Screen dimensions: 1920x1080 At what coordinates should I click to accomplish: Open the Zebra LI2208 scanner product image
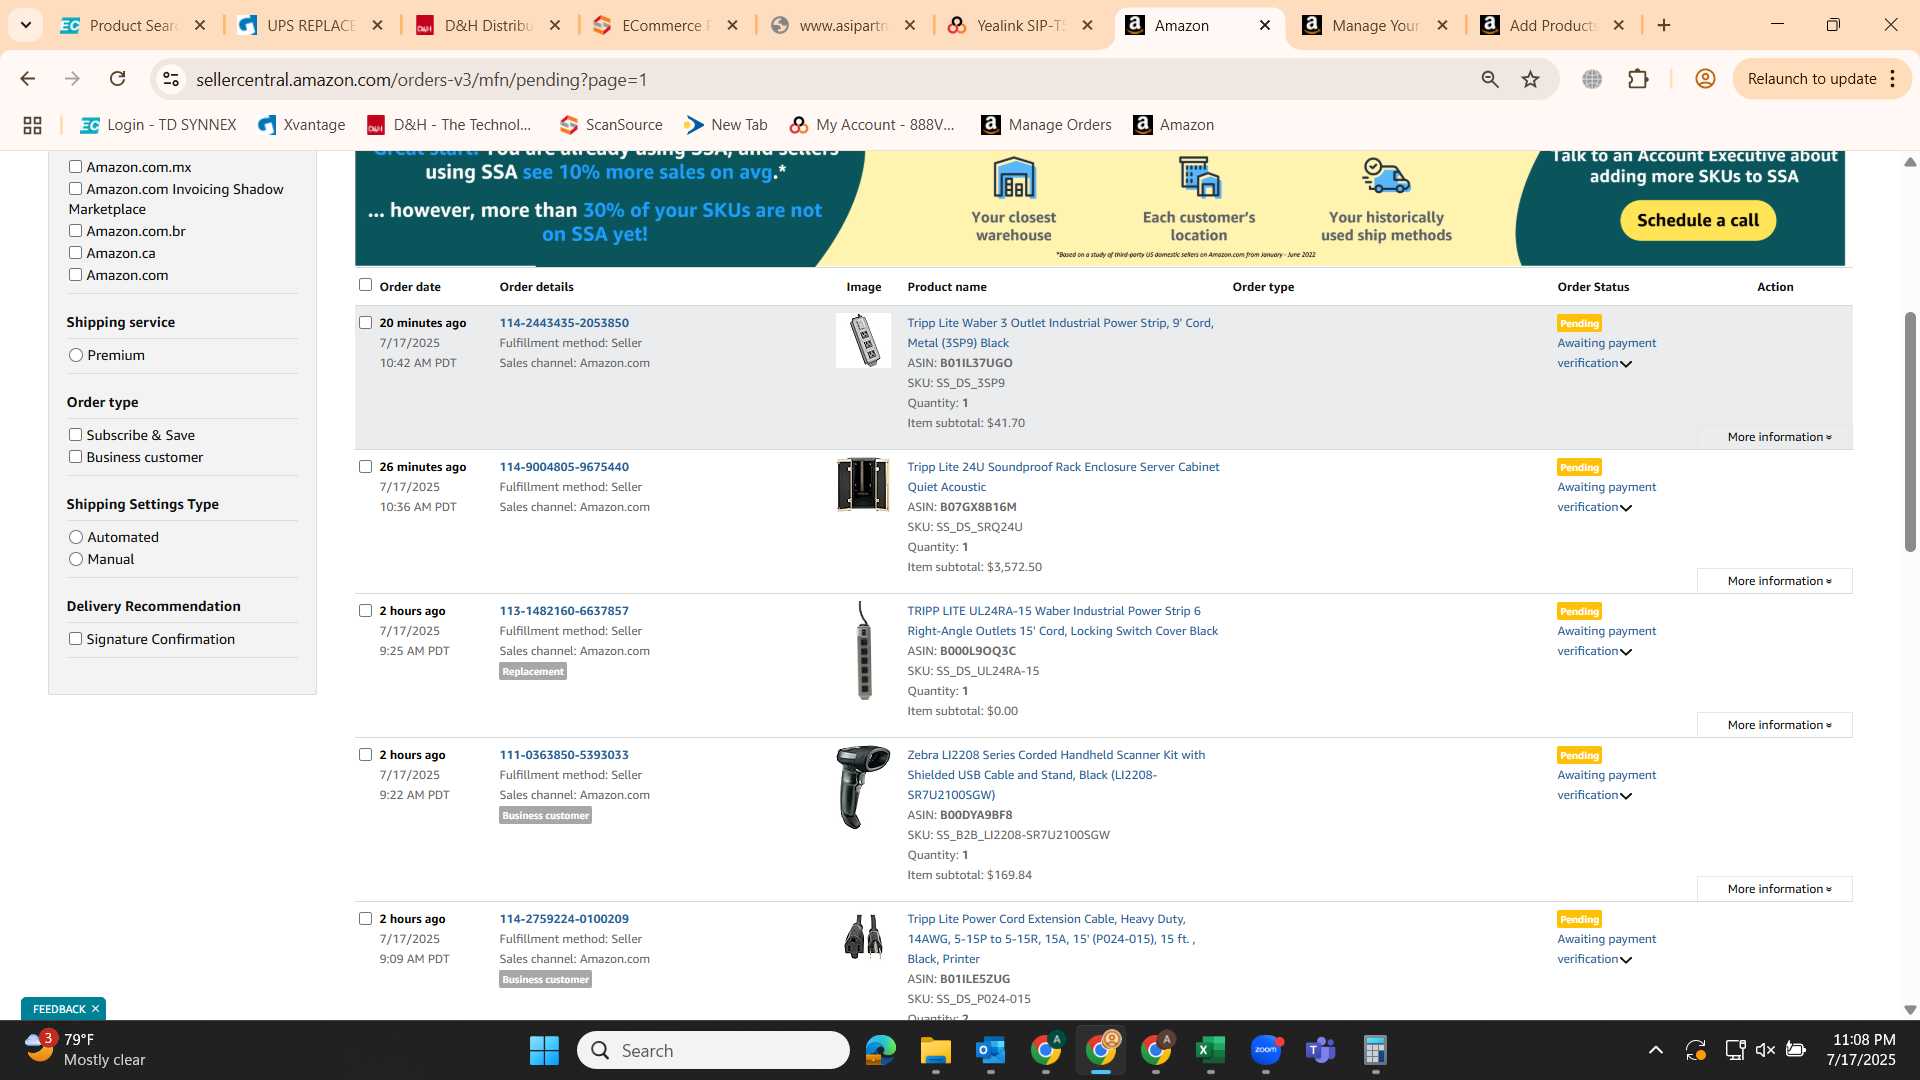click(x=863, y=787)
